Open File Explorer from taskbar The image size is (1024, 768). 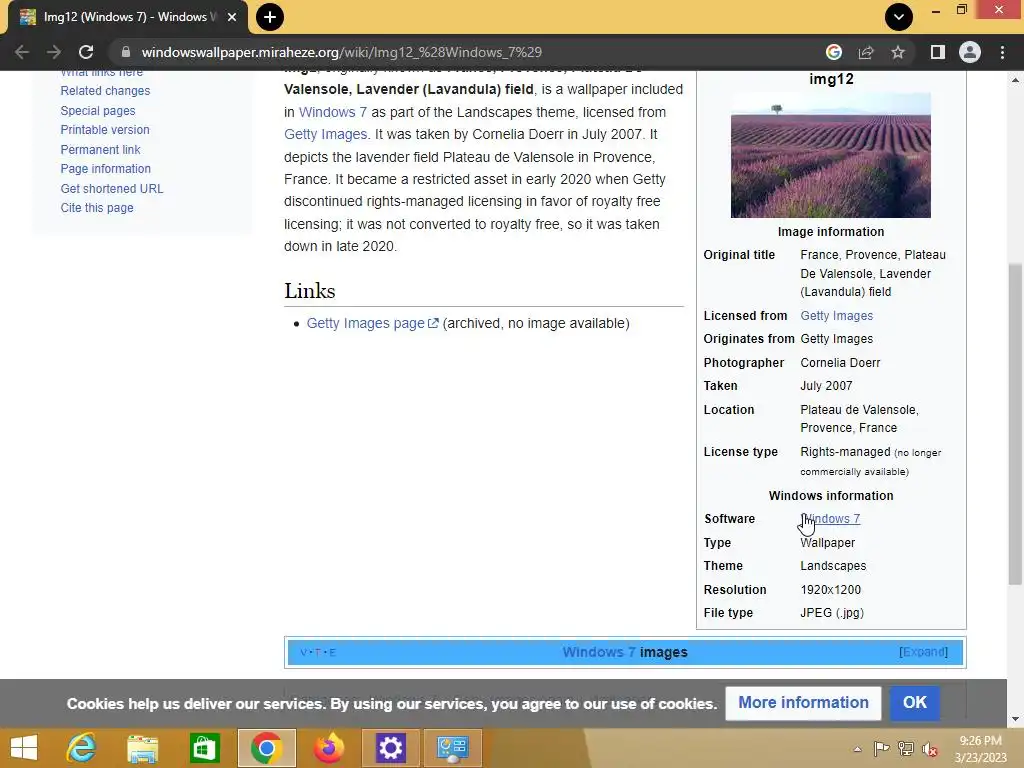[143, 748]
